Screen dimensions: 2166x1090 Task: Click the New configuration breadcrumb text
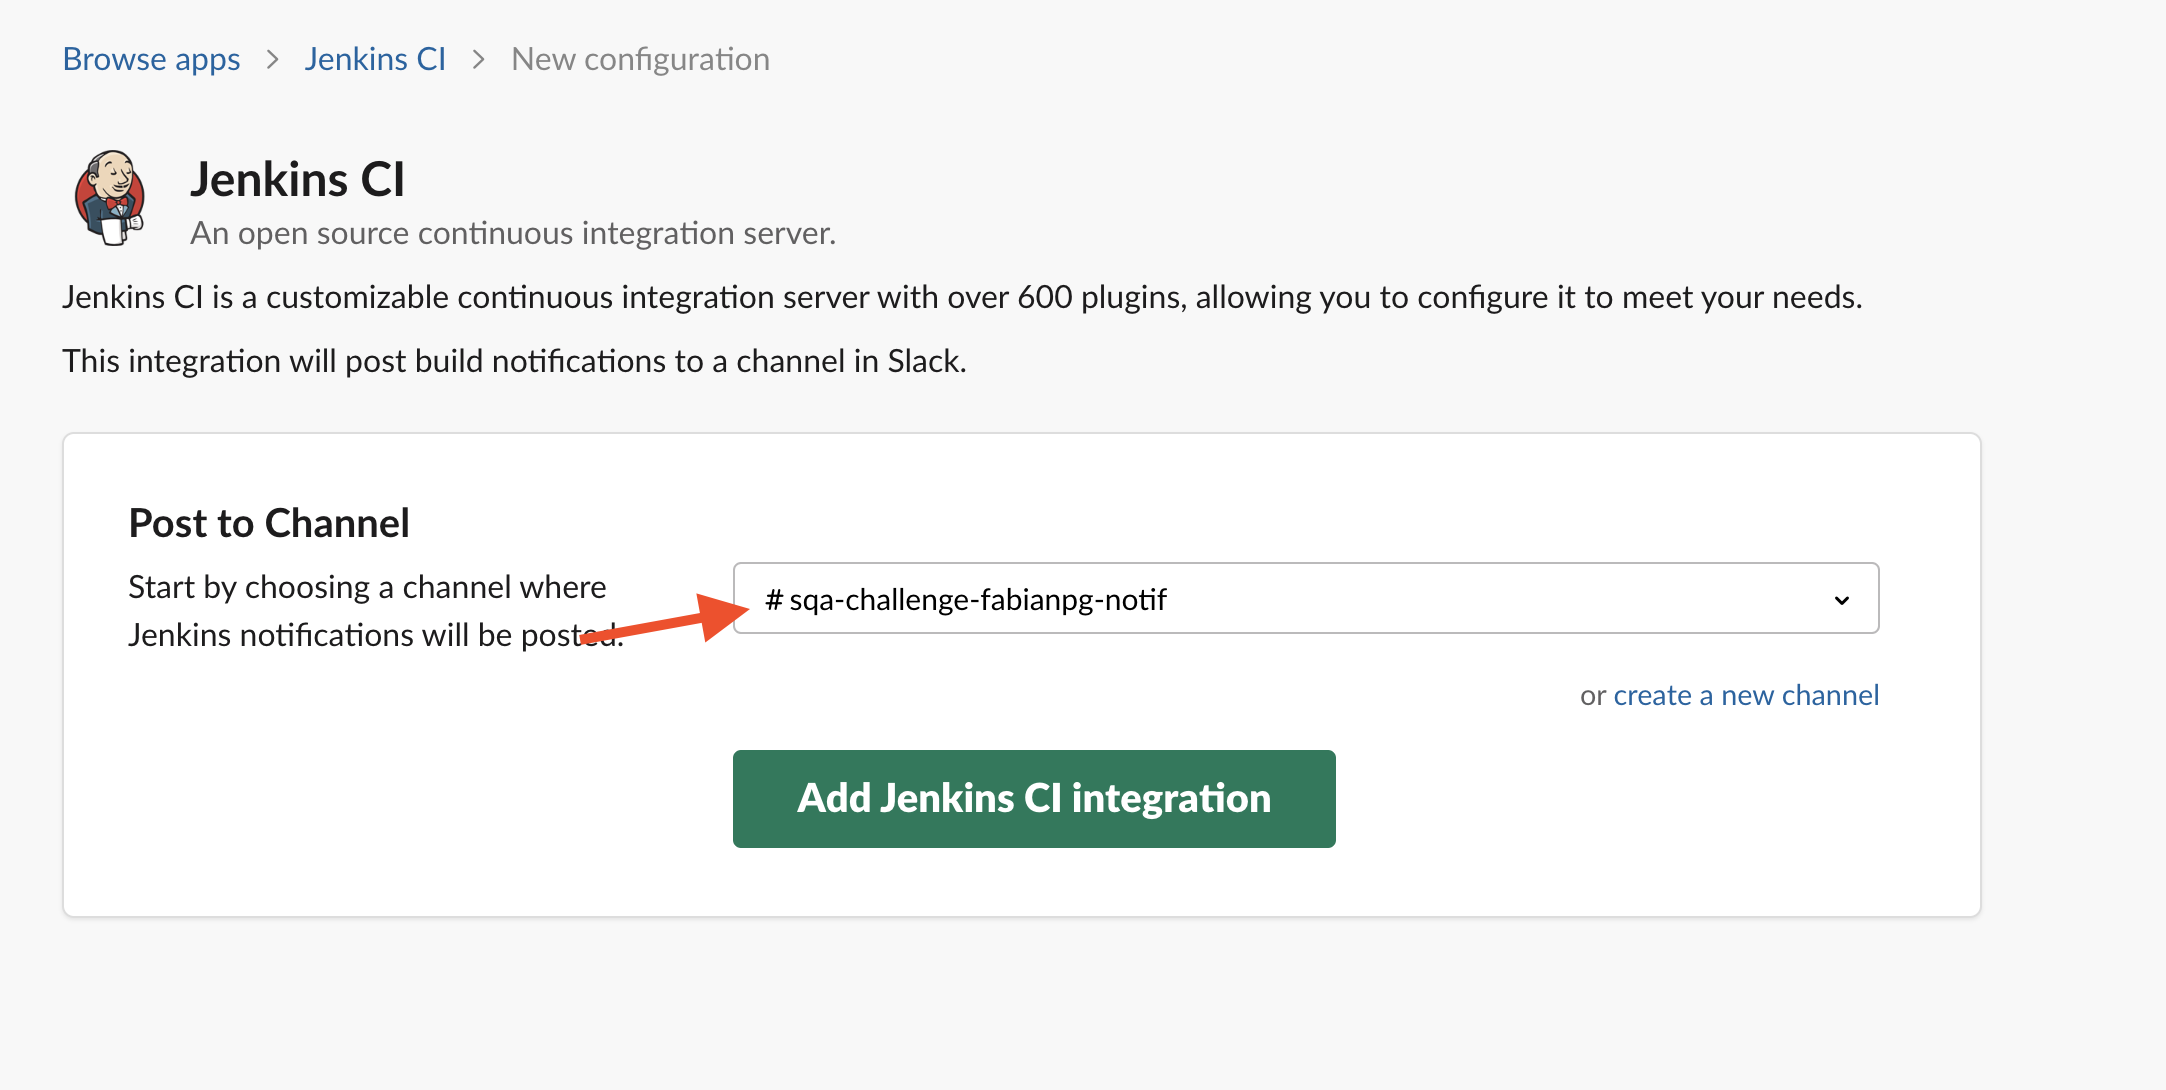pyautogui.click(x=640, y=59)
